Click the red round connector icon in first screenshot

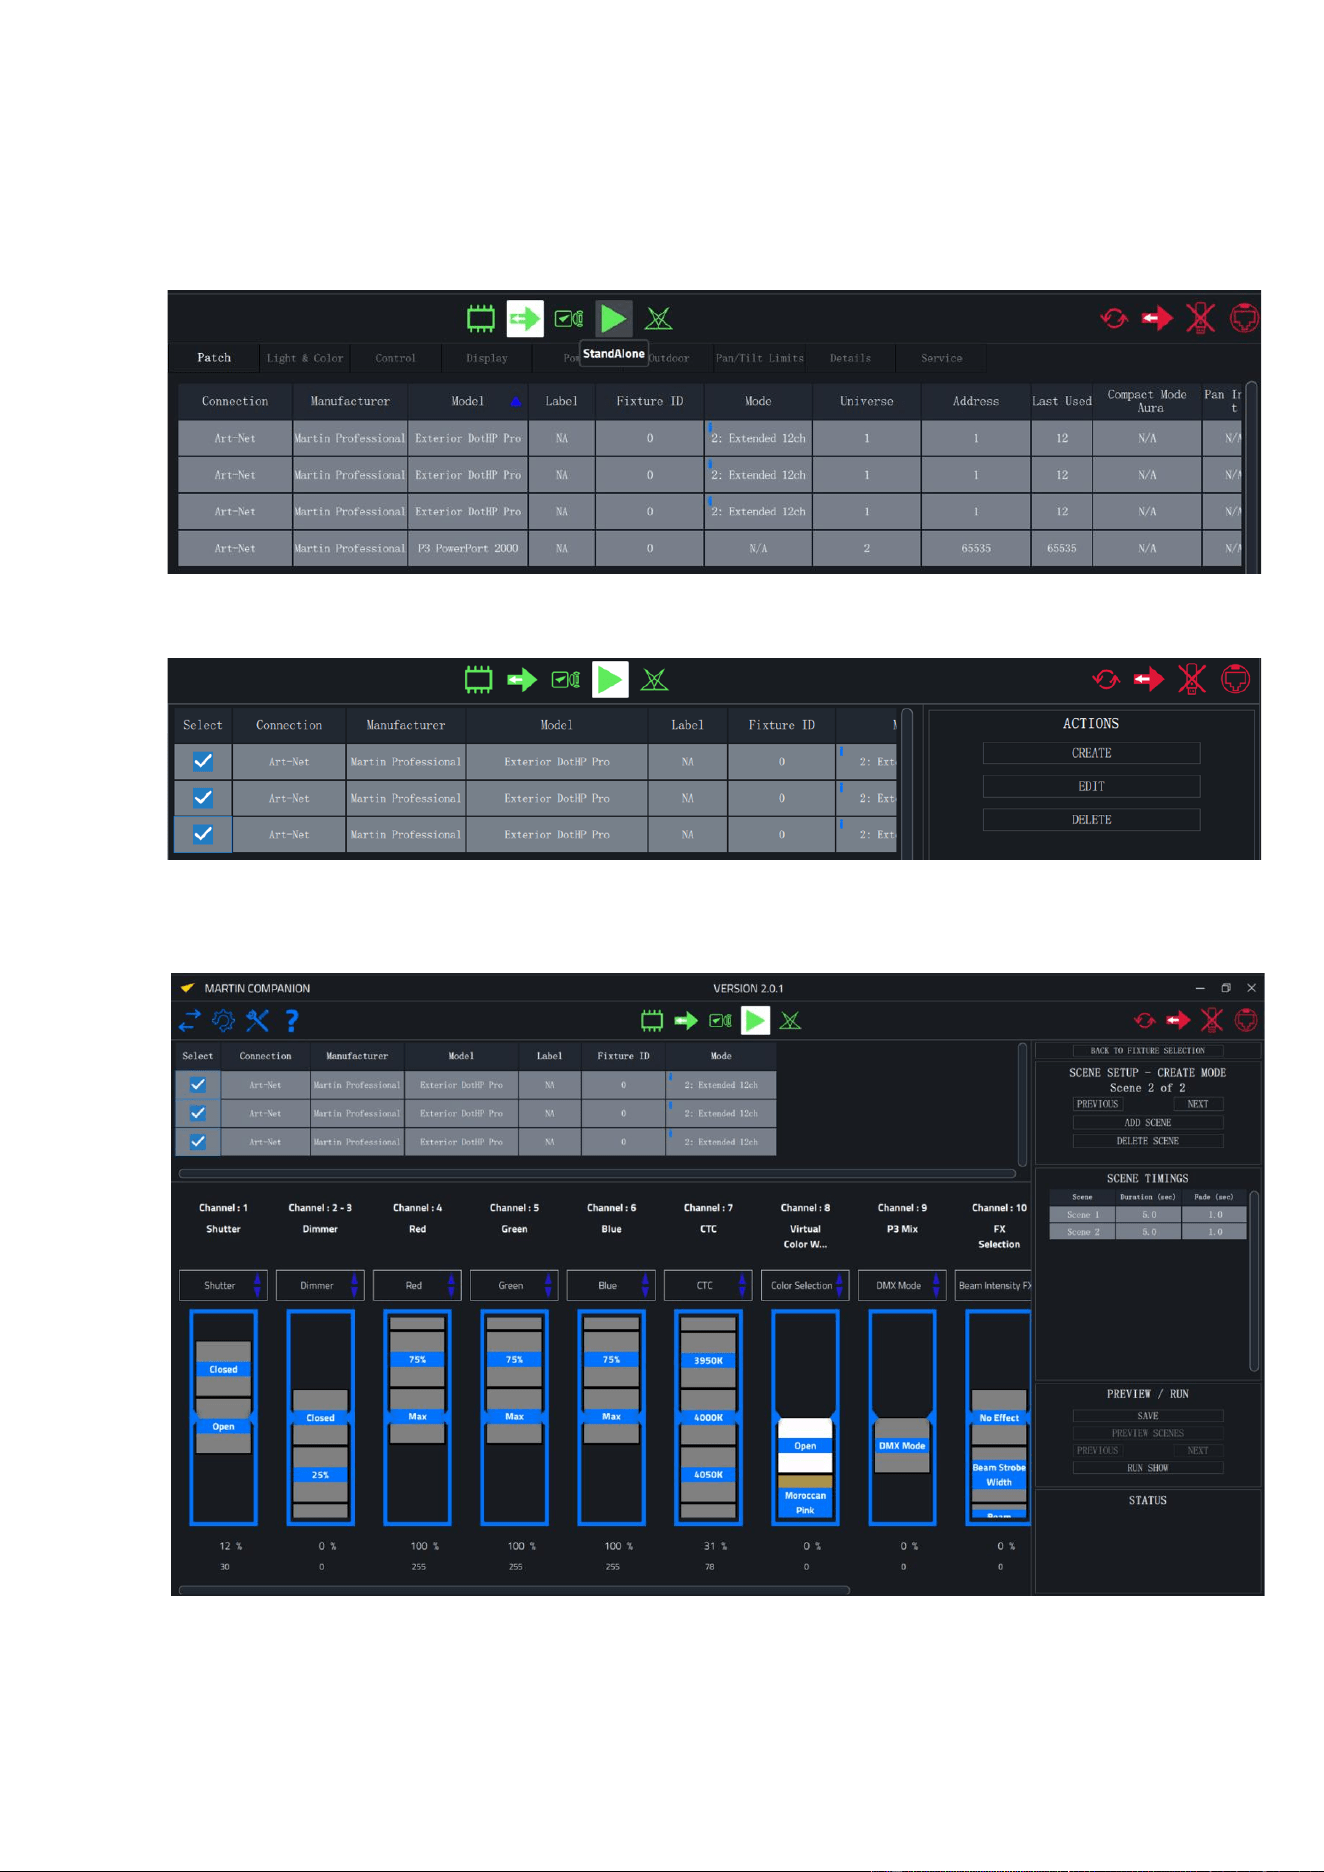coord(1244,318)
